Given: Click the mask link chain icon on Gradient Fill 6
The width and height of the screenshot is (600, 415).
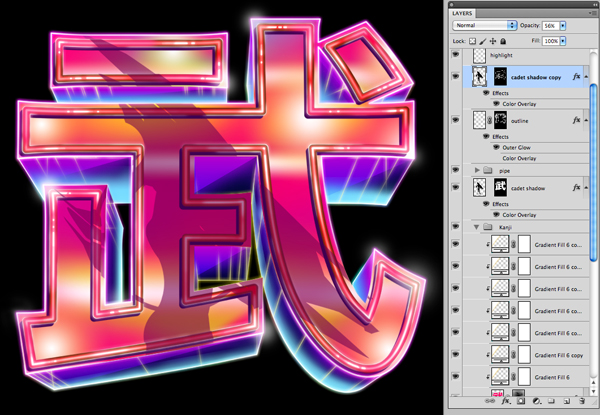Looking at the screenshot, I should pos(514,377).
